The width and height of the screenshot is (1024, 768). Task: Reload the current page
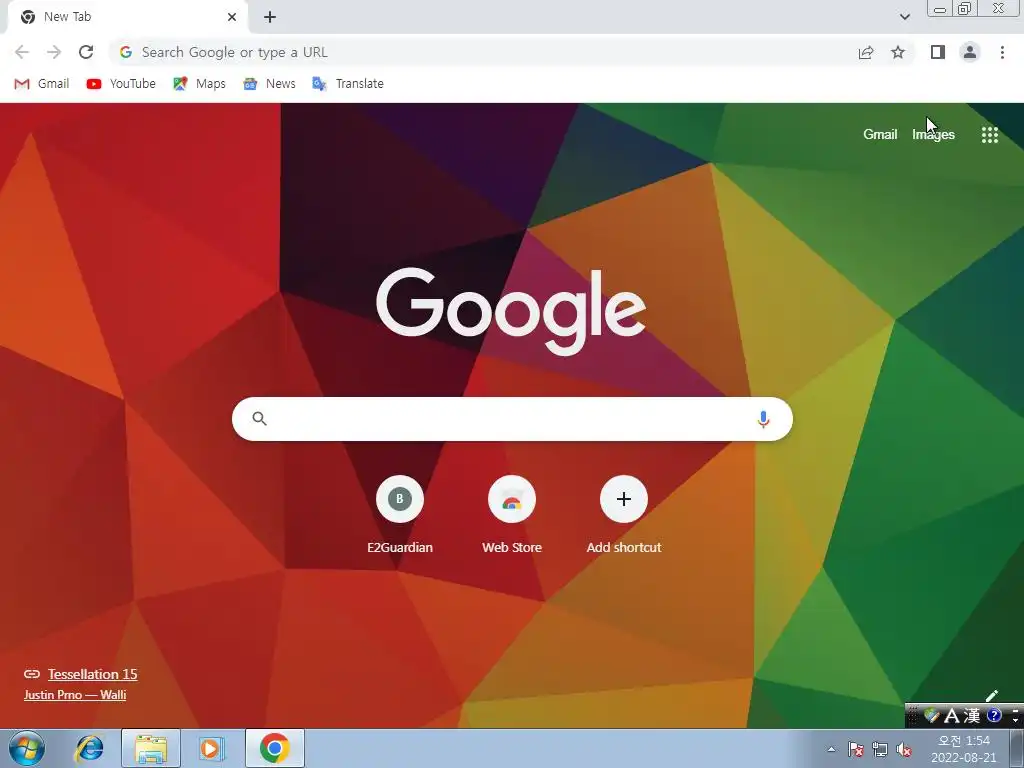(x=86, y=52)
